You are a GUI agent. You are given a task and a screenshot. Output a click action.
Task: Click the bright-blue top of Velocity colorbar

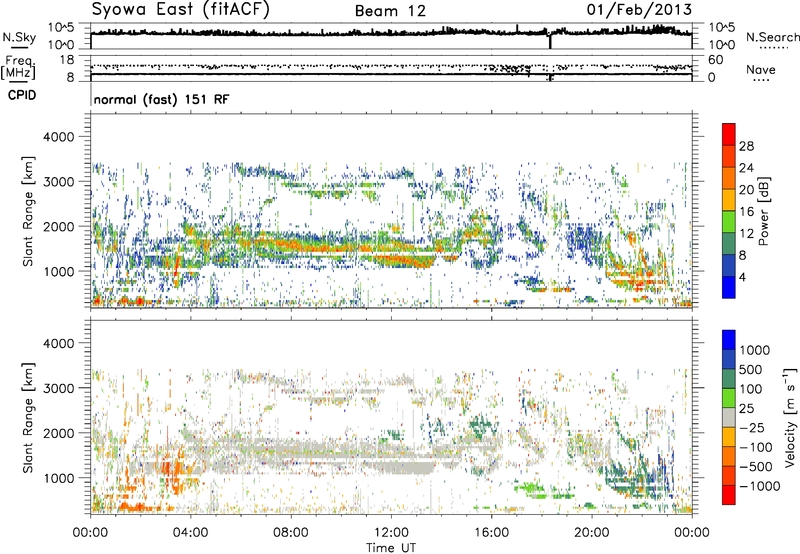[729, 340]
